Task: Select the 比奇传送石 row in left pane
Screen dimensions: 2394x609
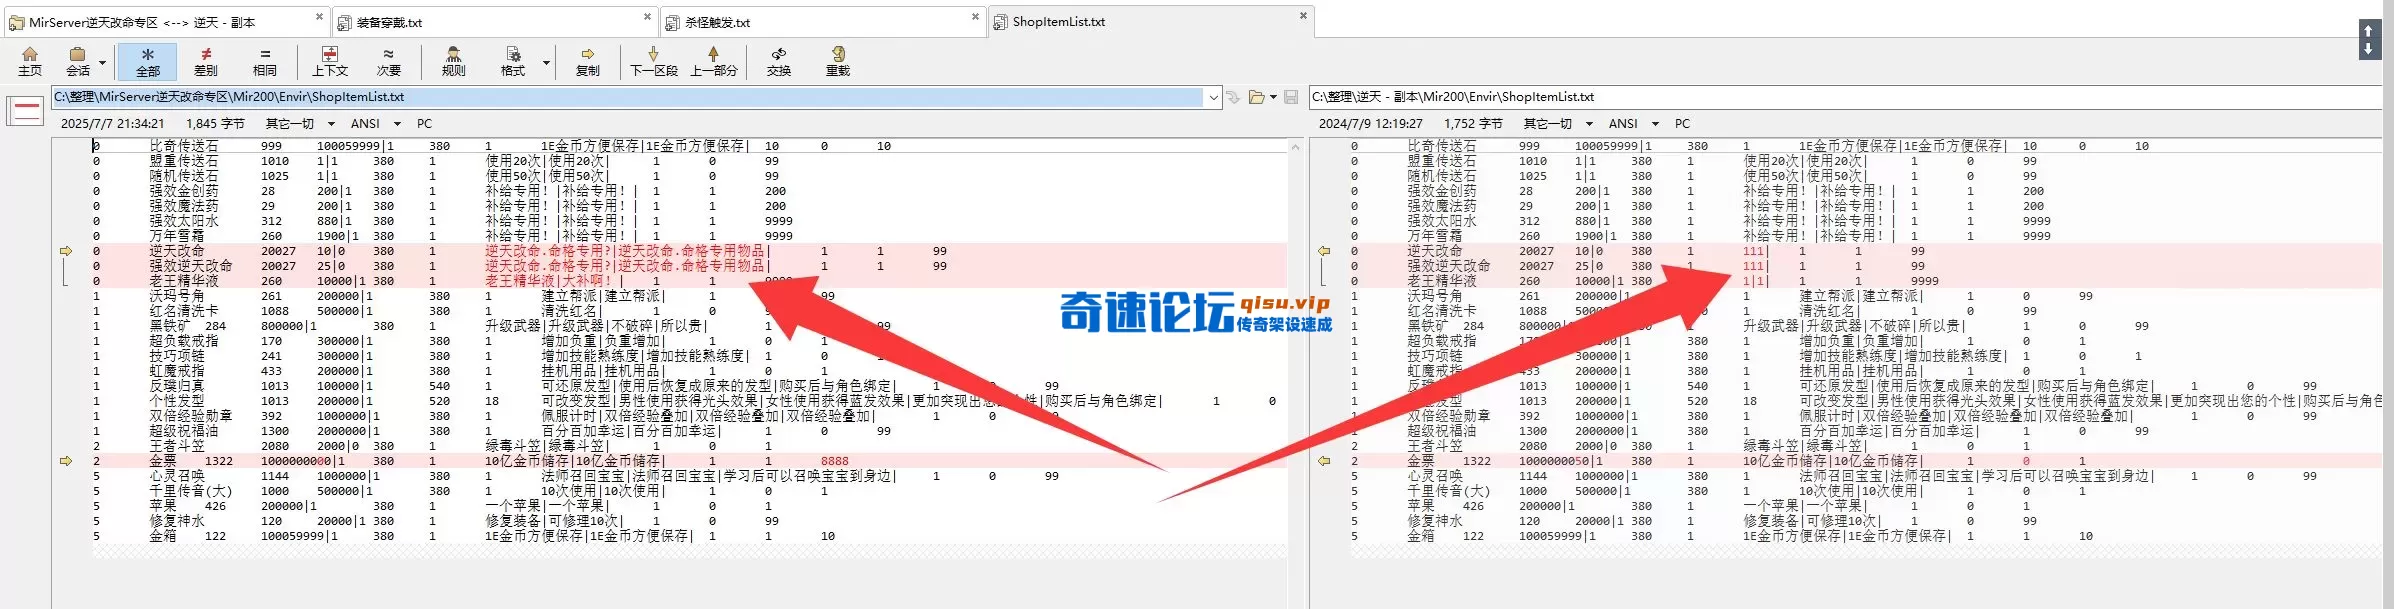Action: (670, 146)
